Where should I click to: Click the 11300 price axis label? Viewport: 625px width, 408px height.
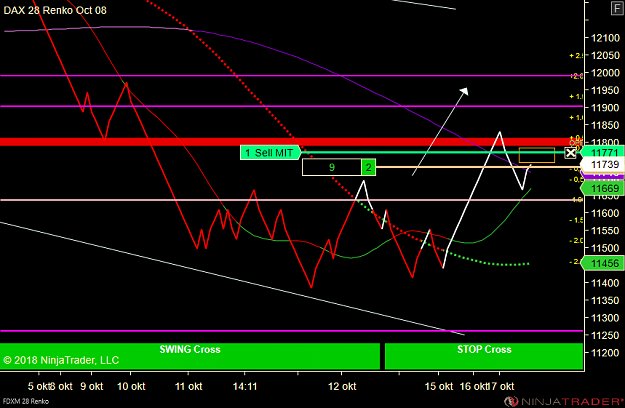(605, 318)
